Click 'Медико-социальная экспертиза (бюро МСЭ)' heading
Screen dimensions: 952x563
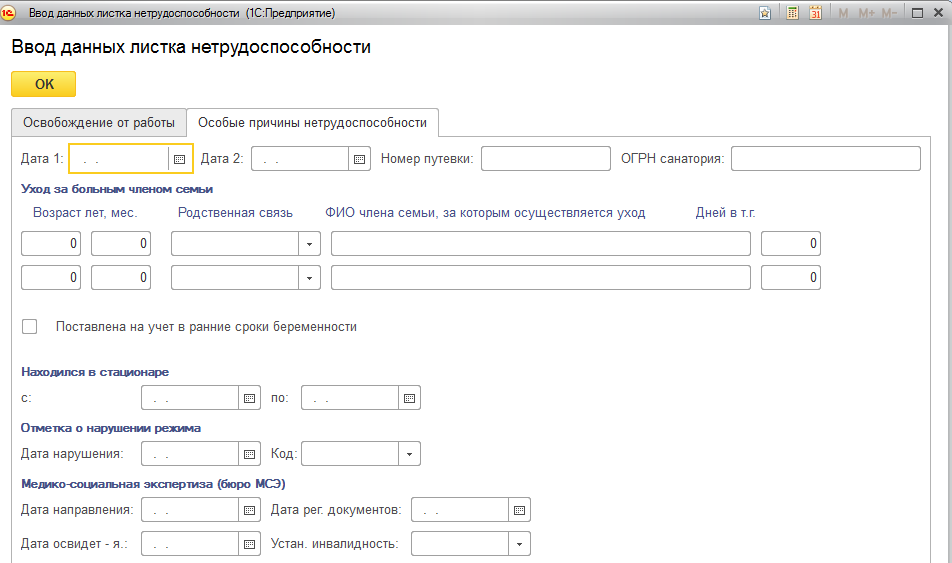click(154, 484)
